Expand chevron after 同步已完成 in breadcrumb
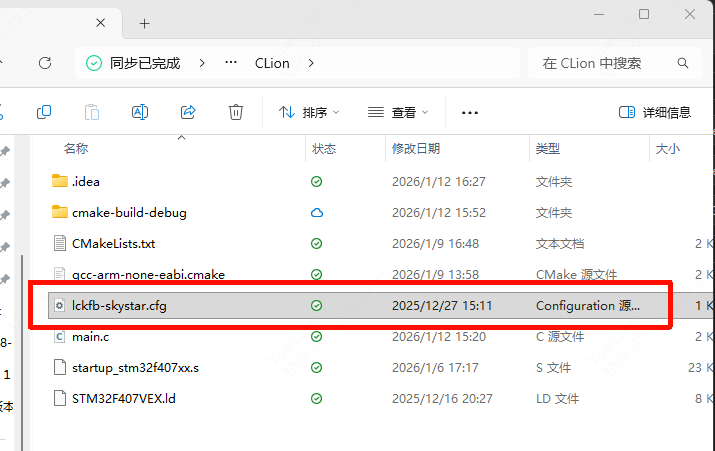The width and height of the screenshot is (715, 451). tap(202, 63)
